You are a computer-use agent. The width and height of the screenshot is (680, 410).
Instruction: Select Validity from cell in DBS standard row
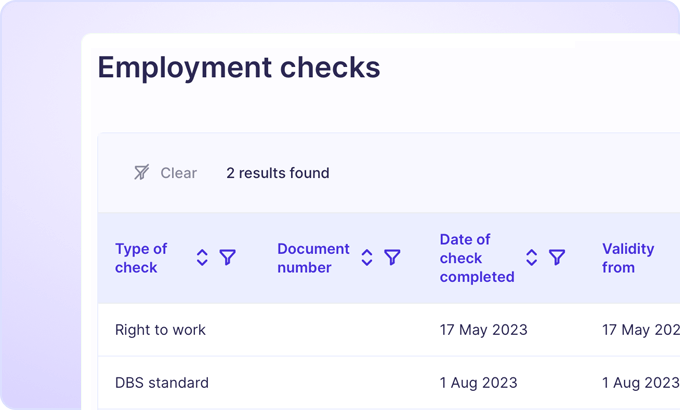pos(640,382)
